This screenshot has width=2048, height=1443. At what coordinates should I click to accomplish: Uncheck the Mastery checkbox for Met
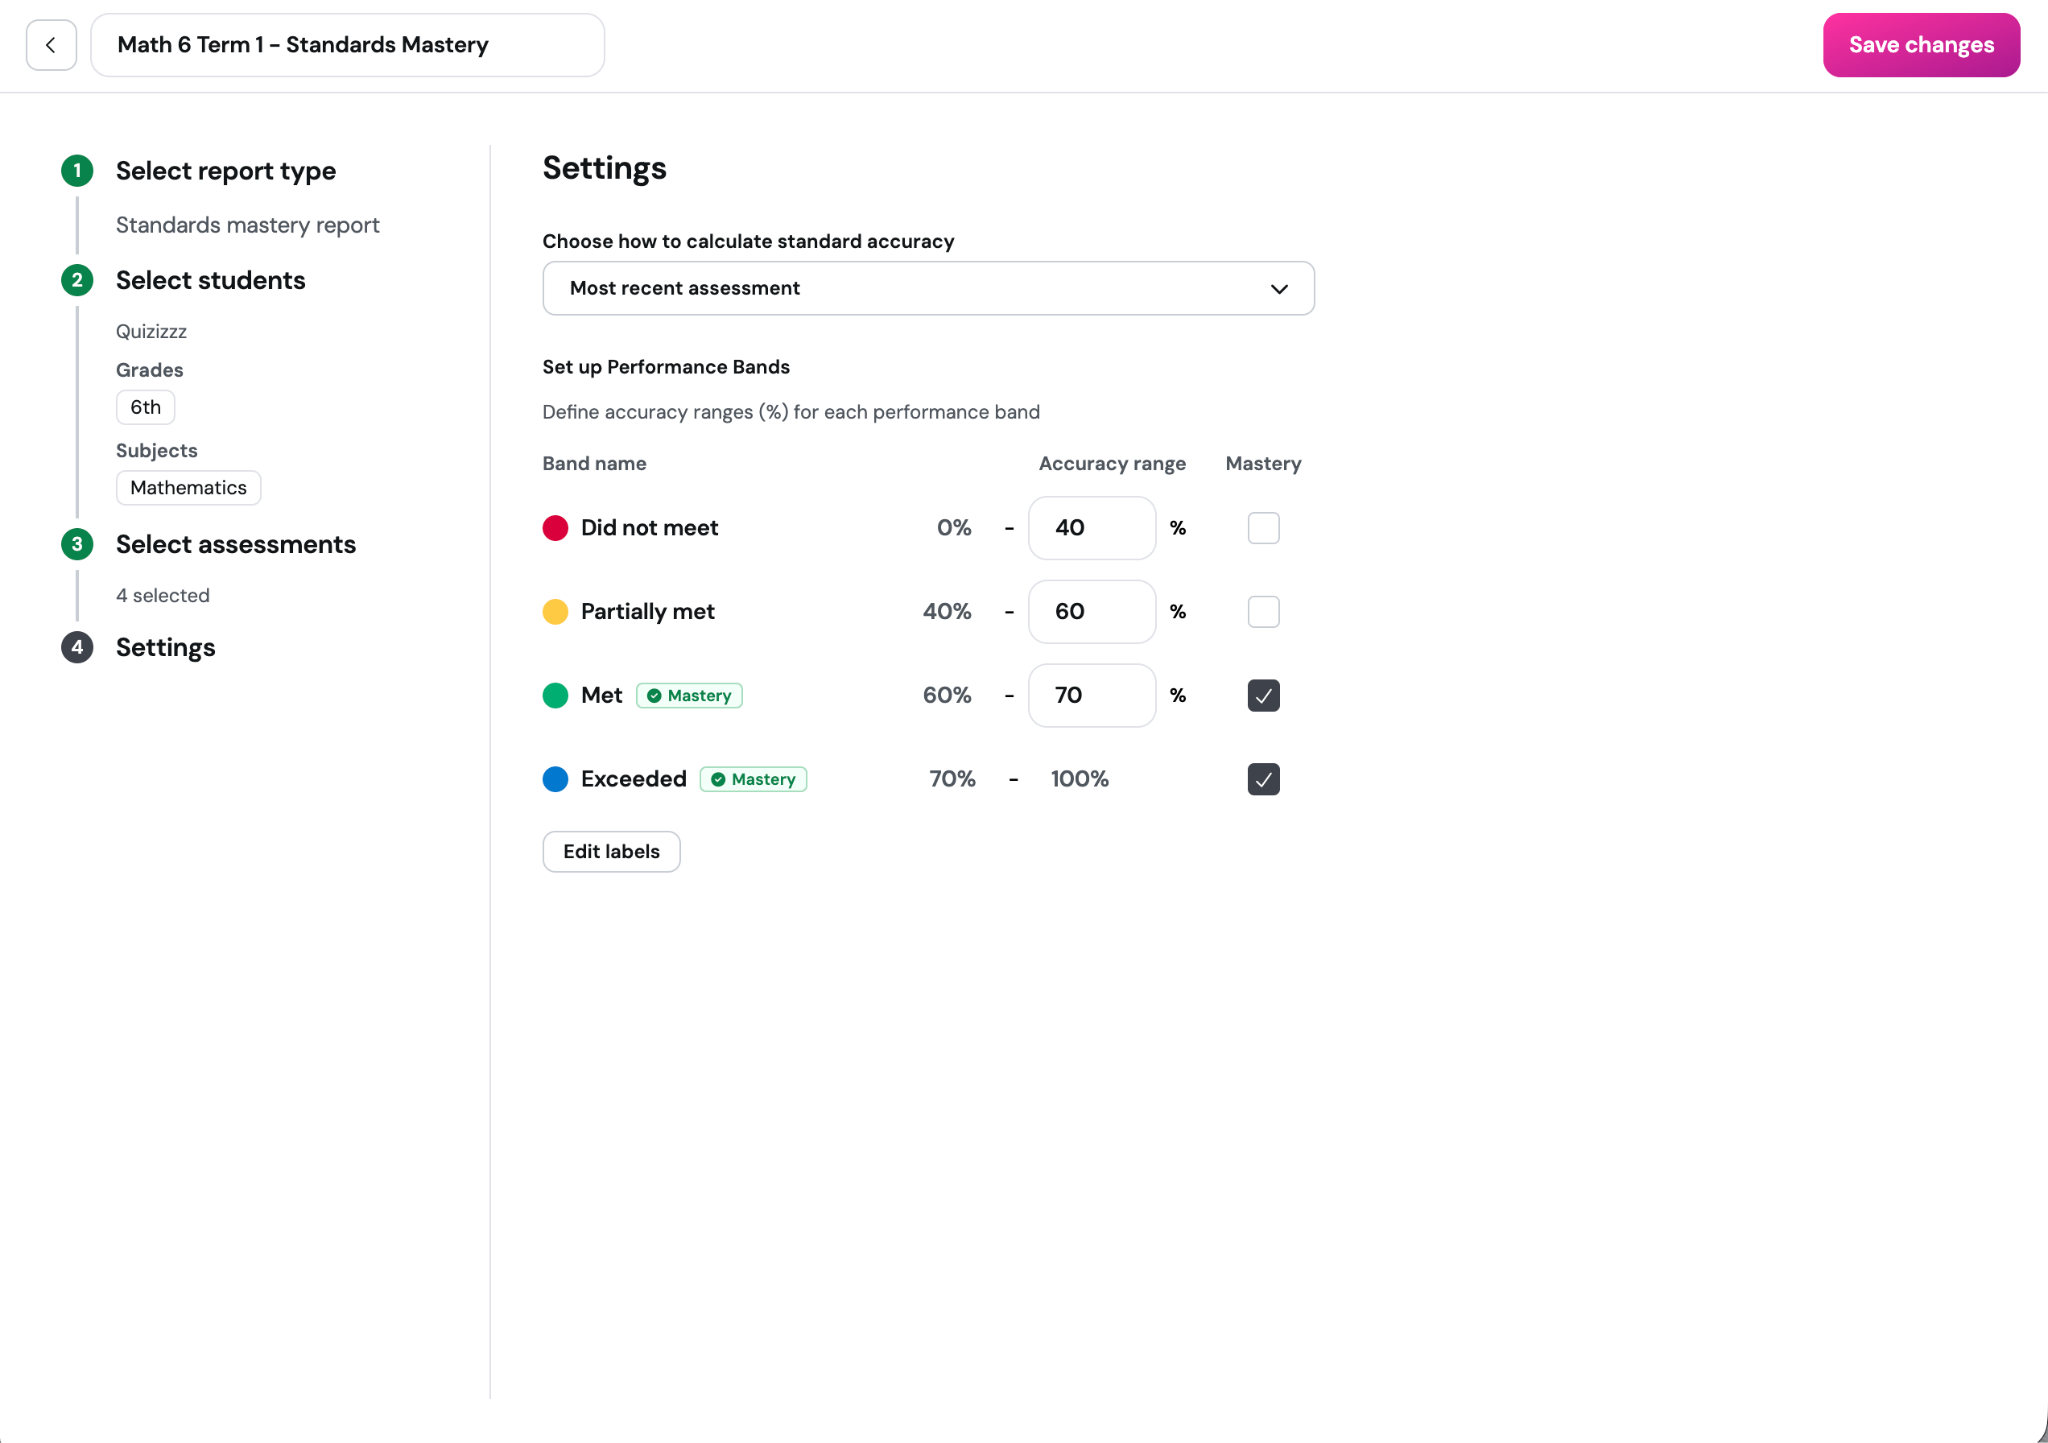[x=1263, y=695]
